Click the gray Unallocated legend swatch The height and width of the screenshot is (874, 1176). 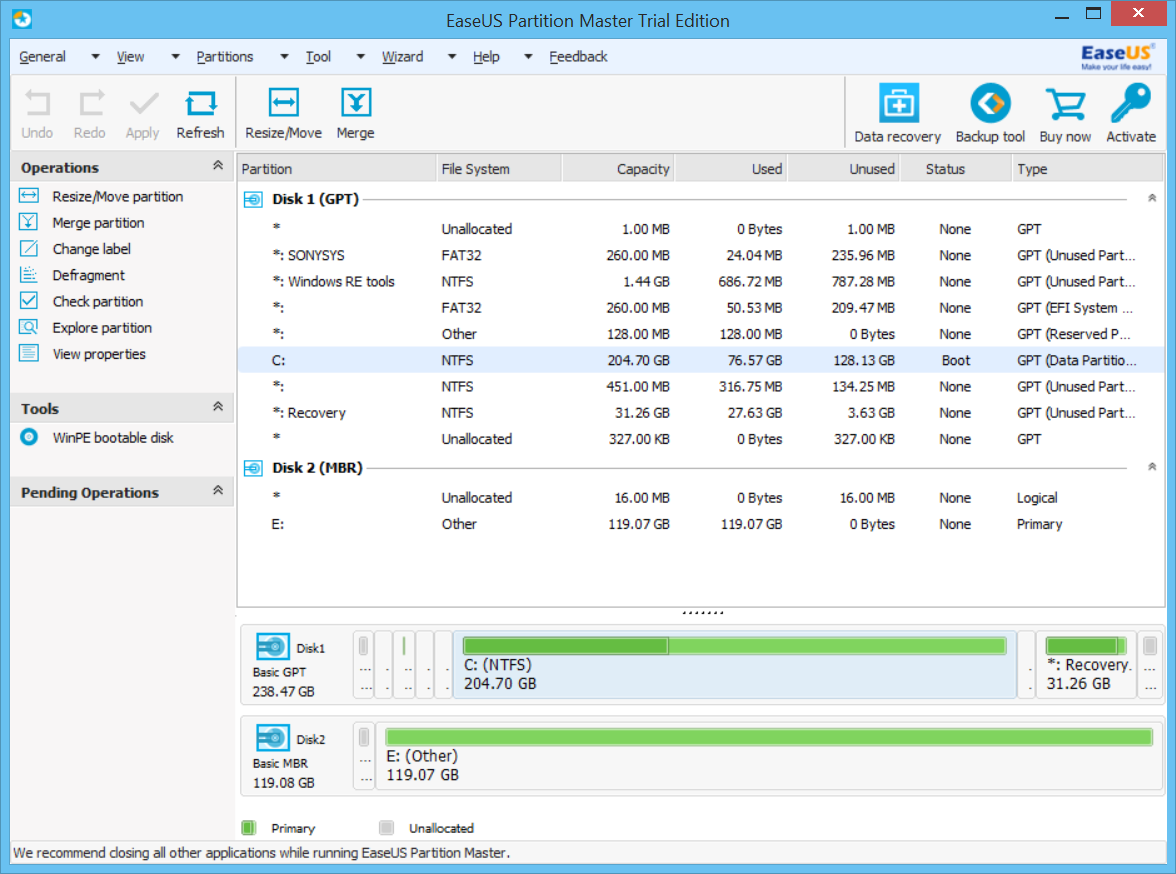[x=386, y=827]
